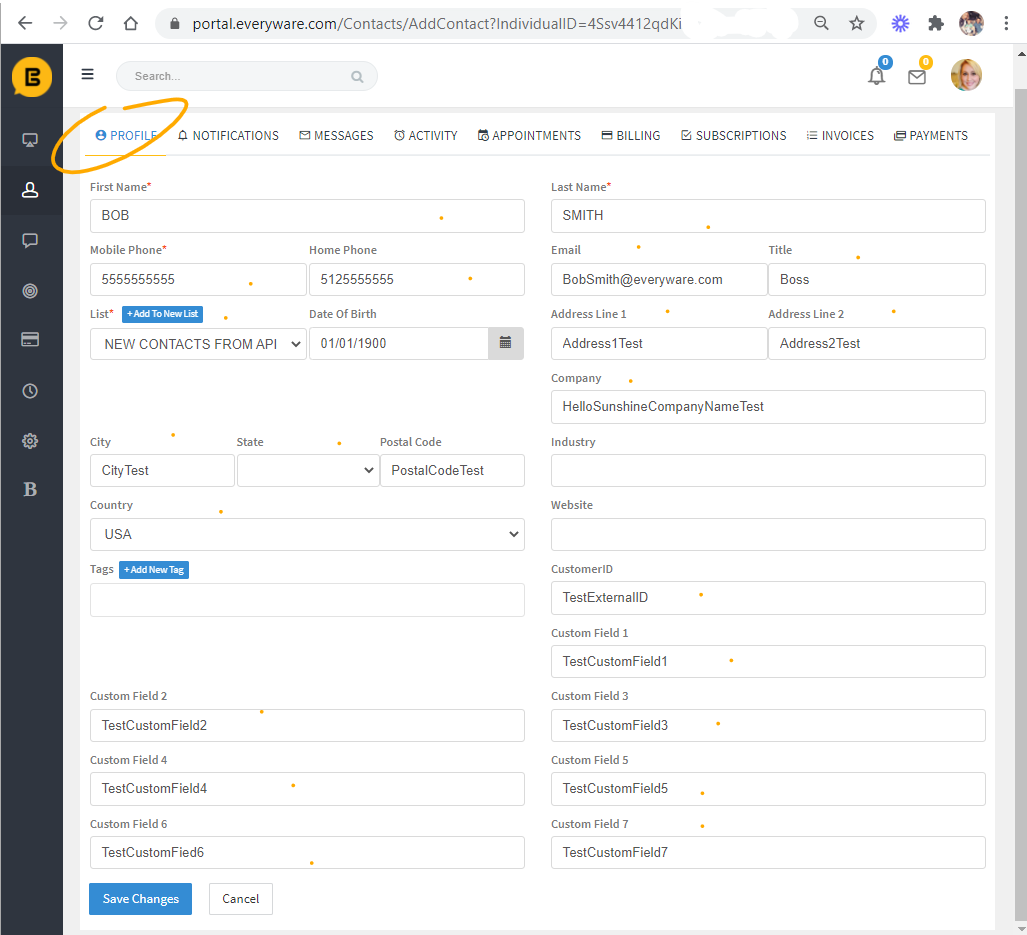Click the Home Phone field
Image resolution: width=1027 pixels, height=935 pixels.
[x=417, y=280]
